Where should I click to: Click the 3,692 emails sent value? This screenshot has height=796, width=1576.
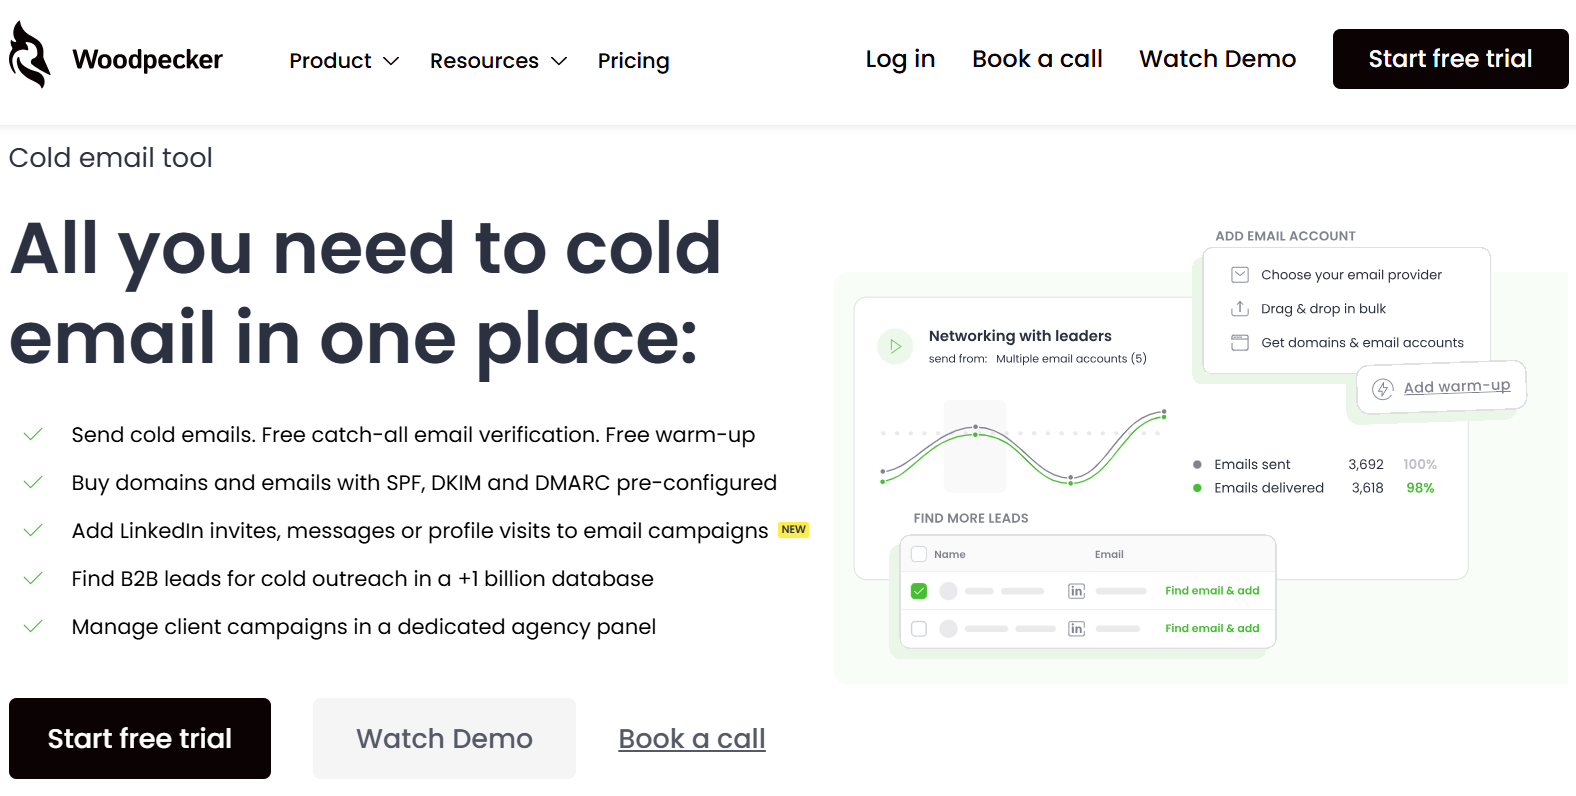pos(1366,465)
